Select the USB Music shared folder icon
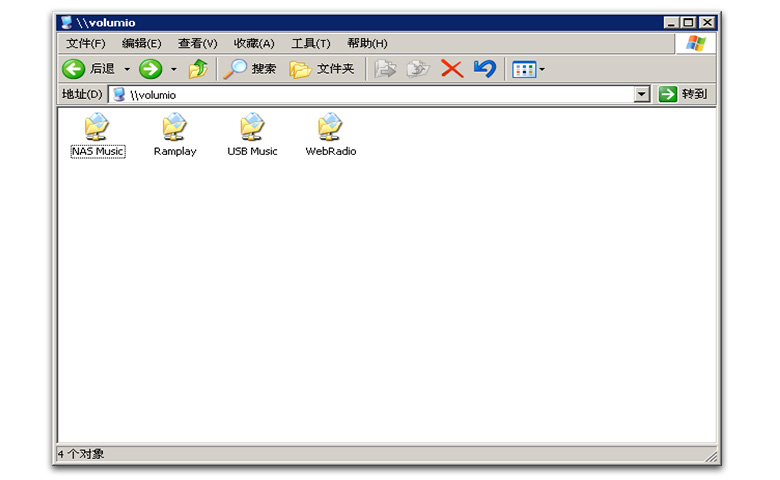Image resolution: width=780 pixels, height=480 pixels. [x=252, y=126]
